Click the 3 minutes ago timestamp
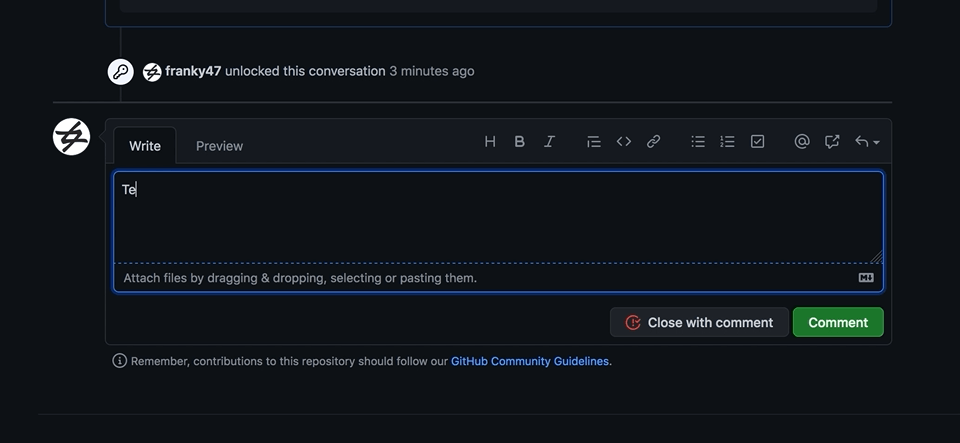Viewport: 960px width, 443px height. (432, 71)
